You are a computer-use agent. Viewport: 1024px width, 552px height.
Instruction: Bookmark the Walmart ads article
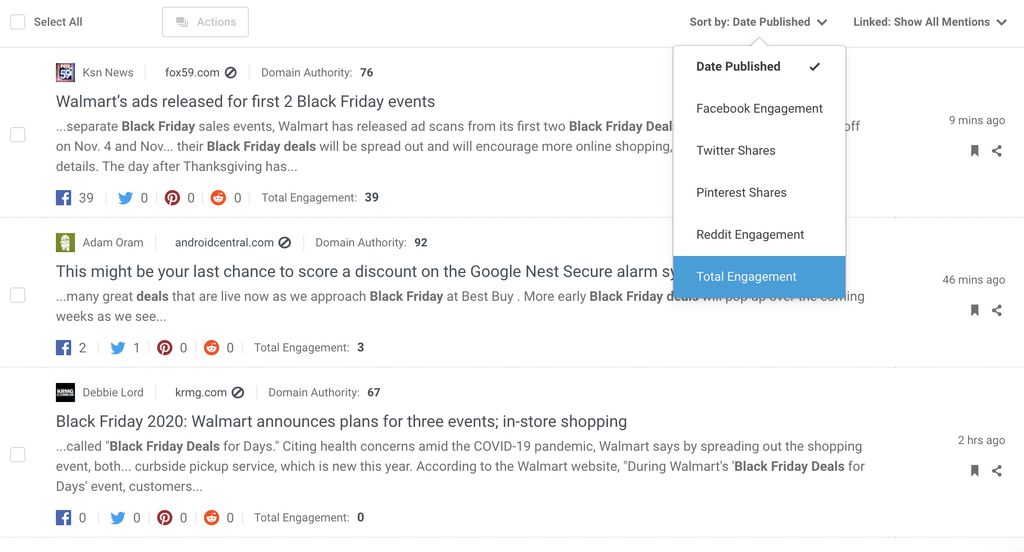[975, 151]
